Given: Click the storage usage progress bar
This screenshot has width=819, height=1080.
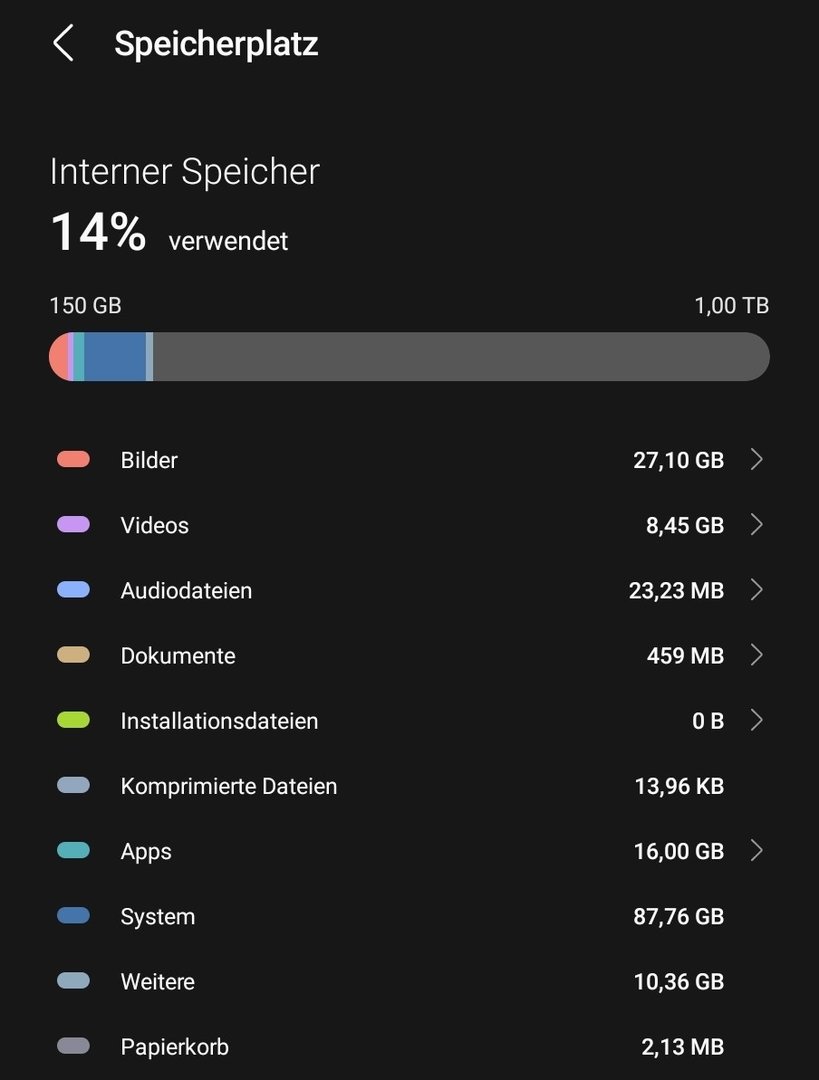Looking at the screenshot, I should point(409,357).
